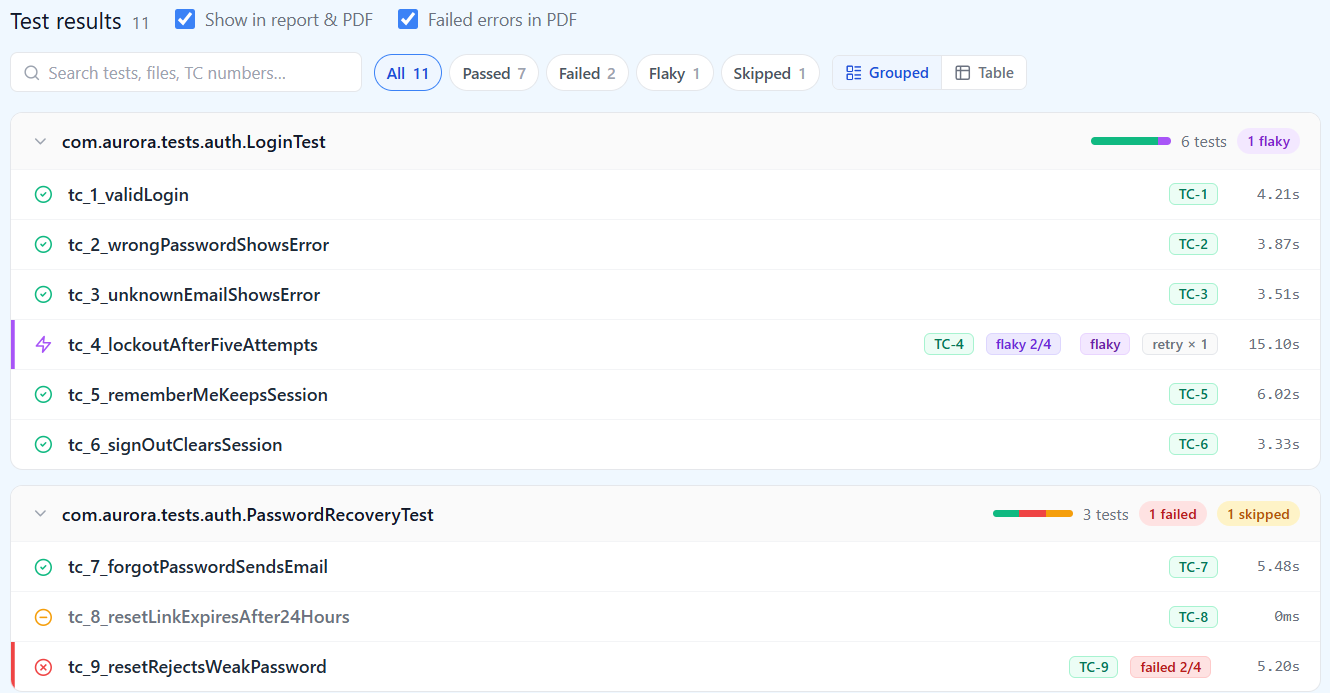Collapse the LoginTest group chevron

tap(40, 142)
